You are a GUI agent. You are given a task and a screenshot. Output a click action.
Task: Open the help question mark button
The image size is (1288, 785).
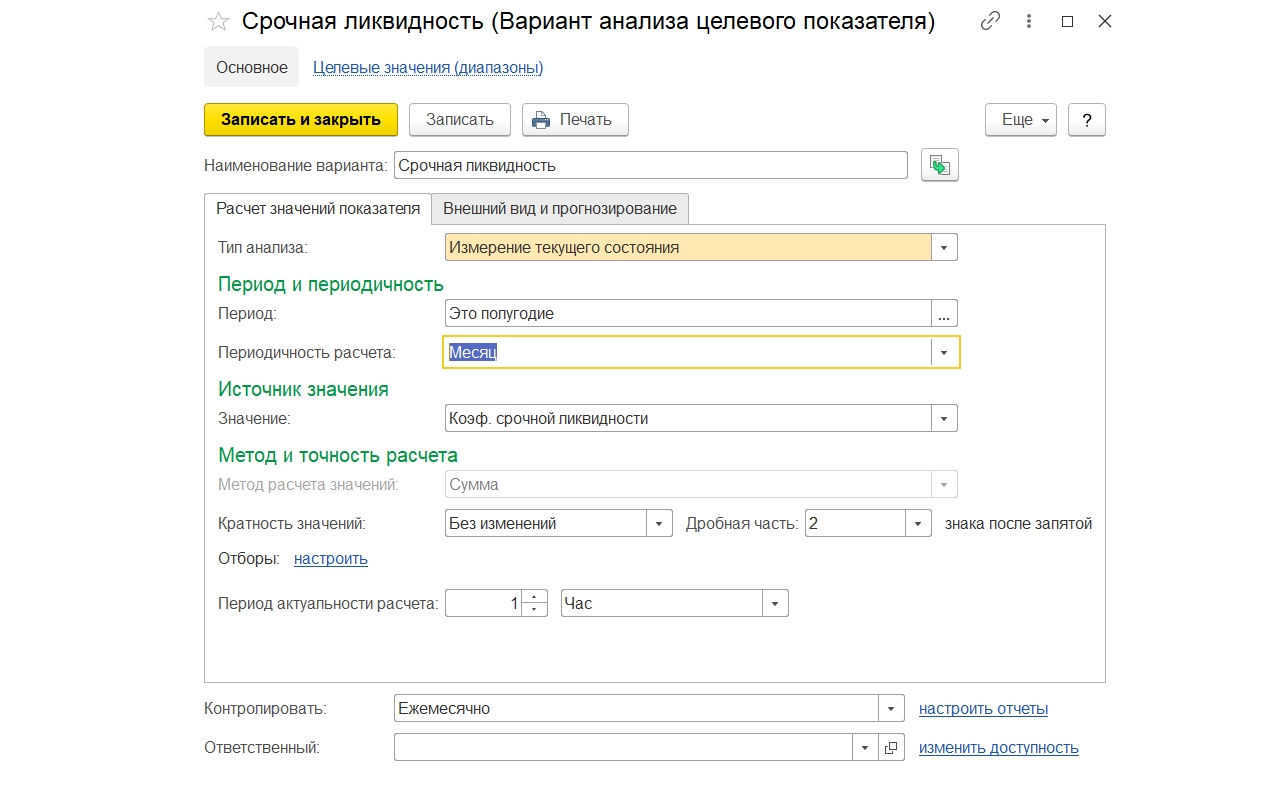tap(1086, 120)
